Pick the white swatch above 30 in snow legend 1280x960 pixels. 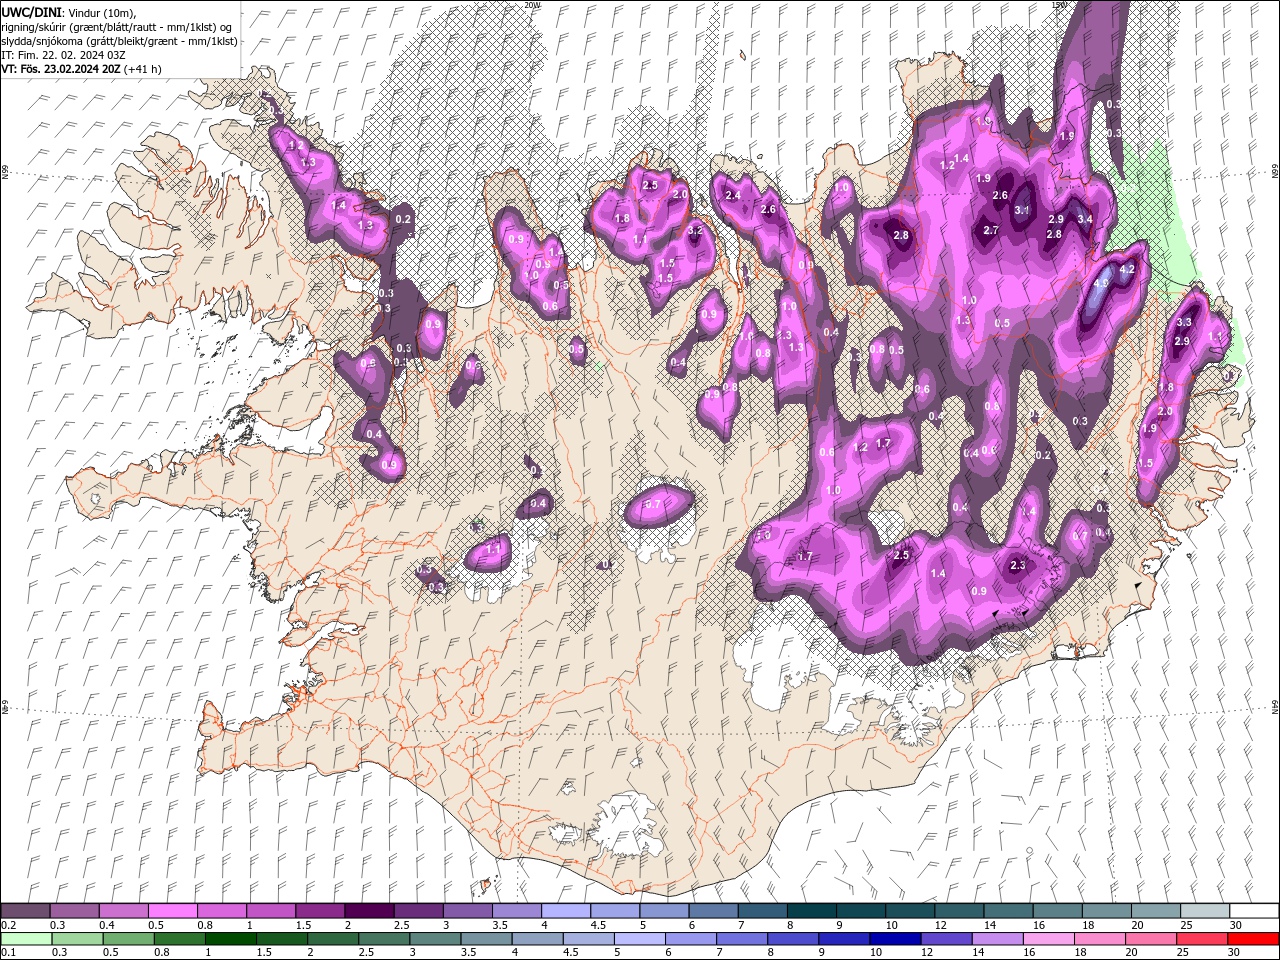pos(1253,911)
